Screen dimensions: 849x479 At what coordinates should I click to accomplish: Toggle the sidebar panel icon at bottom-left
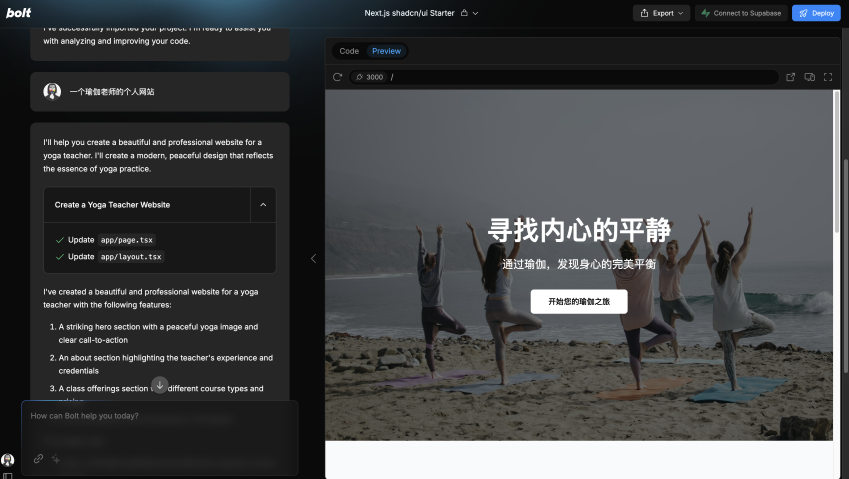tap(8, 475)
